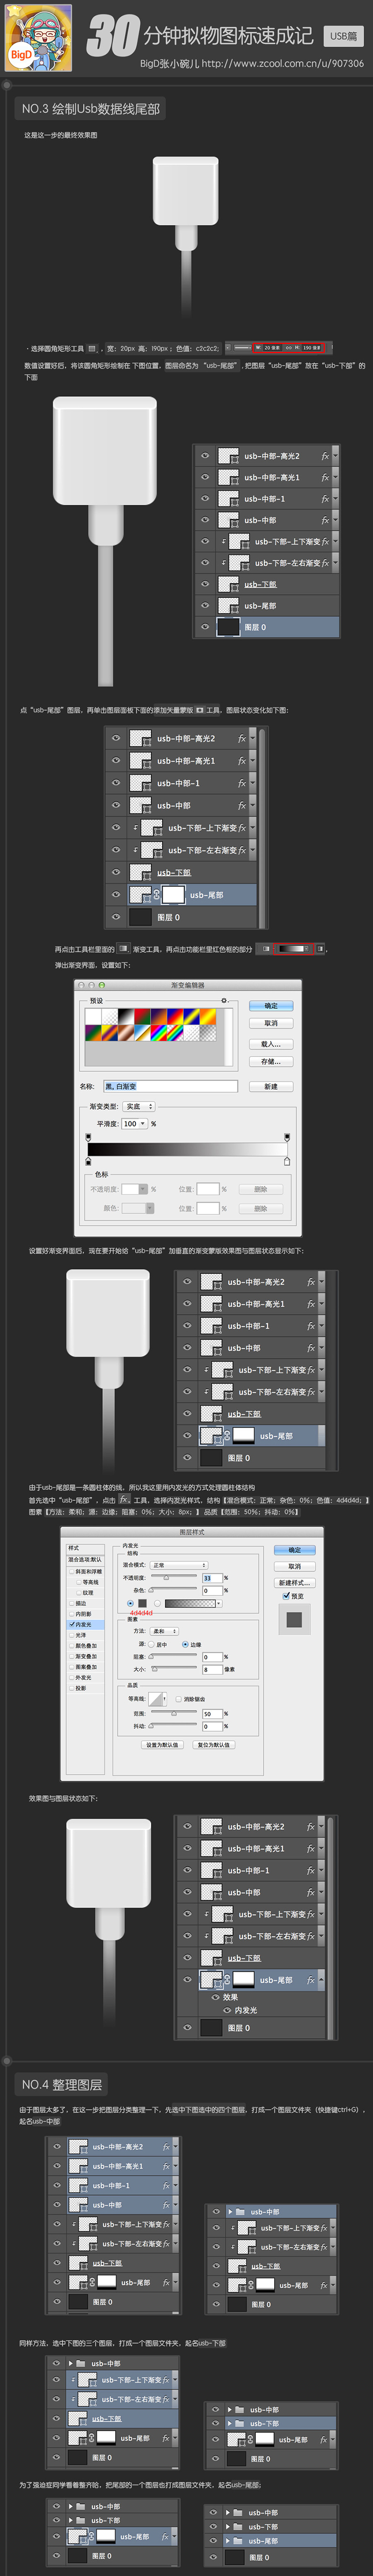Screen dimensions: 373x2576
Task: Click the 样式 header in layer style dialog
Action: point(85,1547)
